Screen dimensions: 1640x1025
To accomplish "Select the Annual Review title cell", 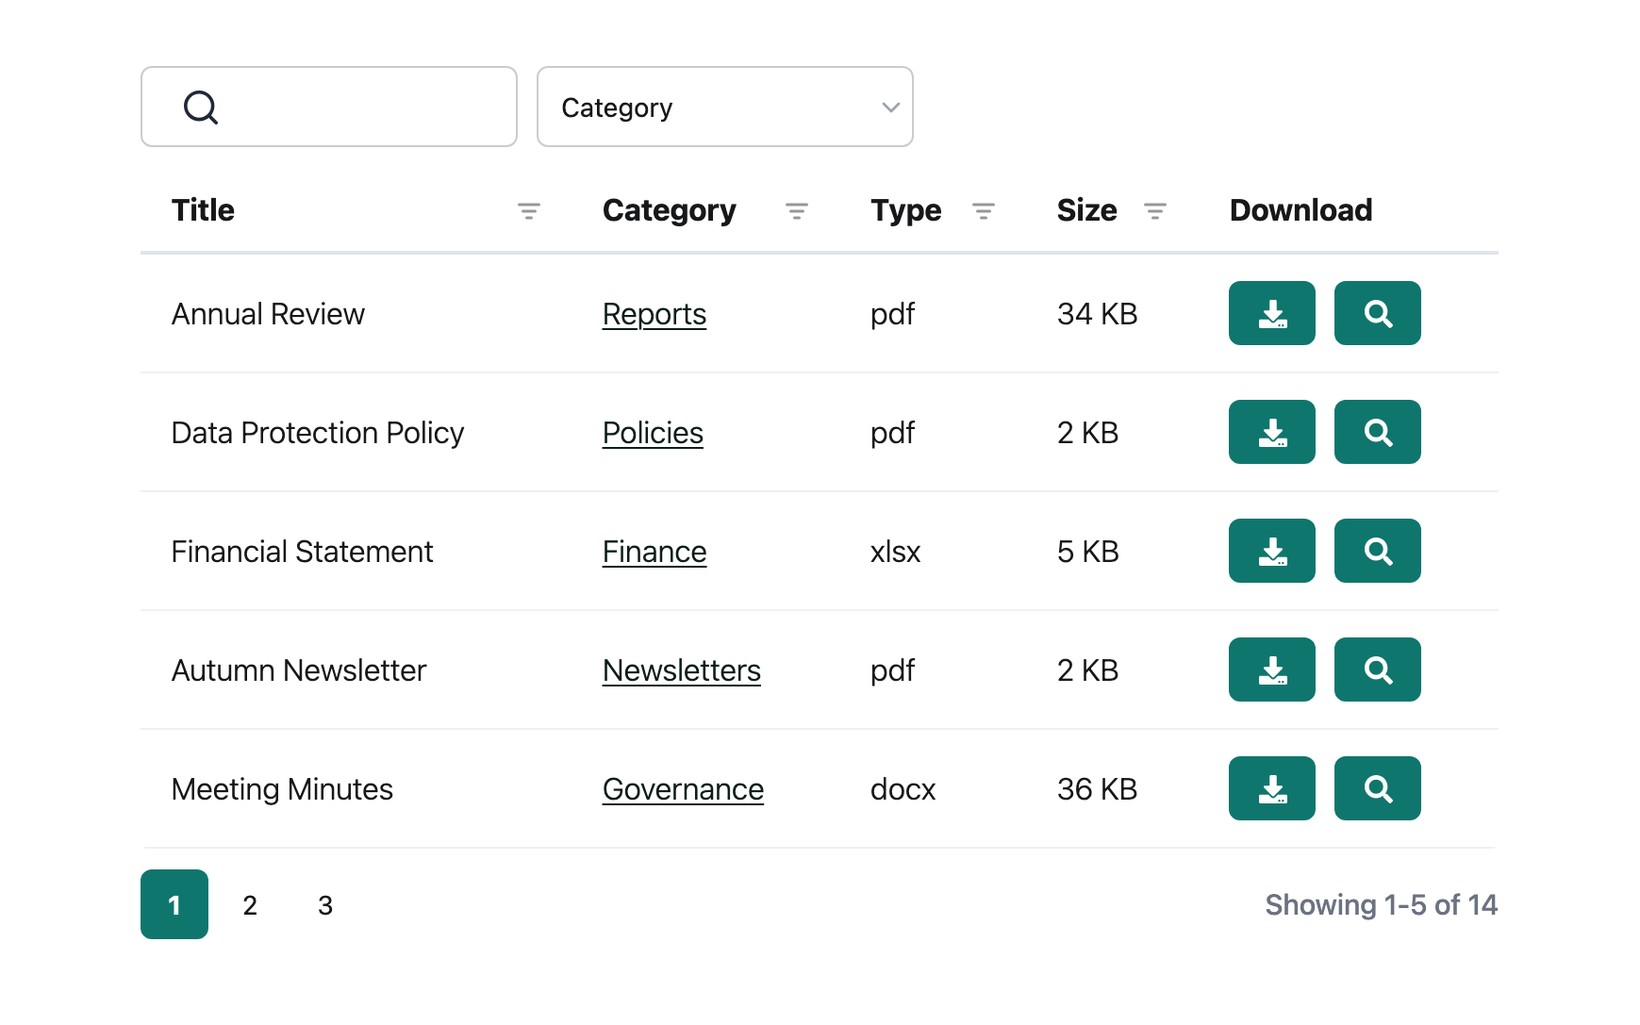I will pyautogui.click(x=268, y=314).
